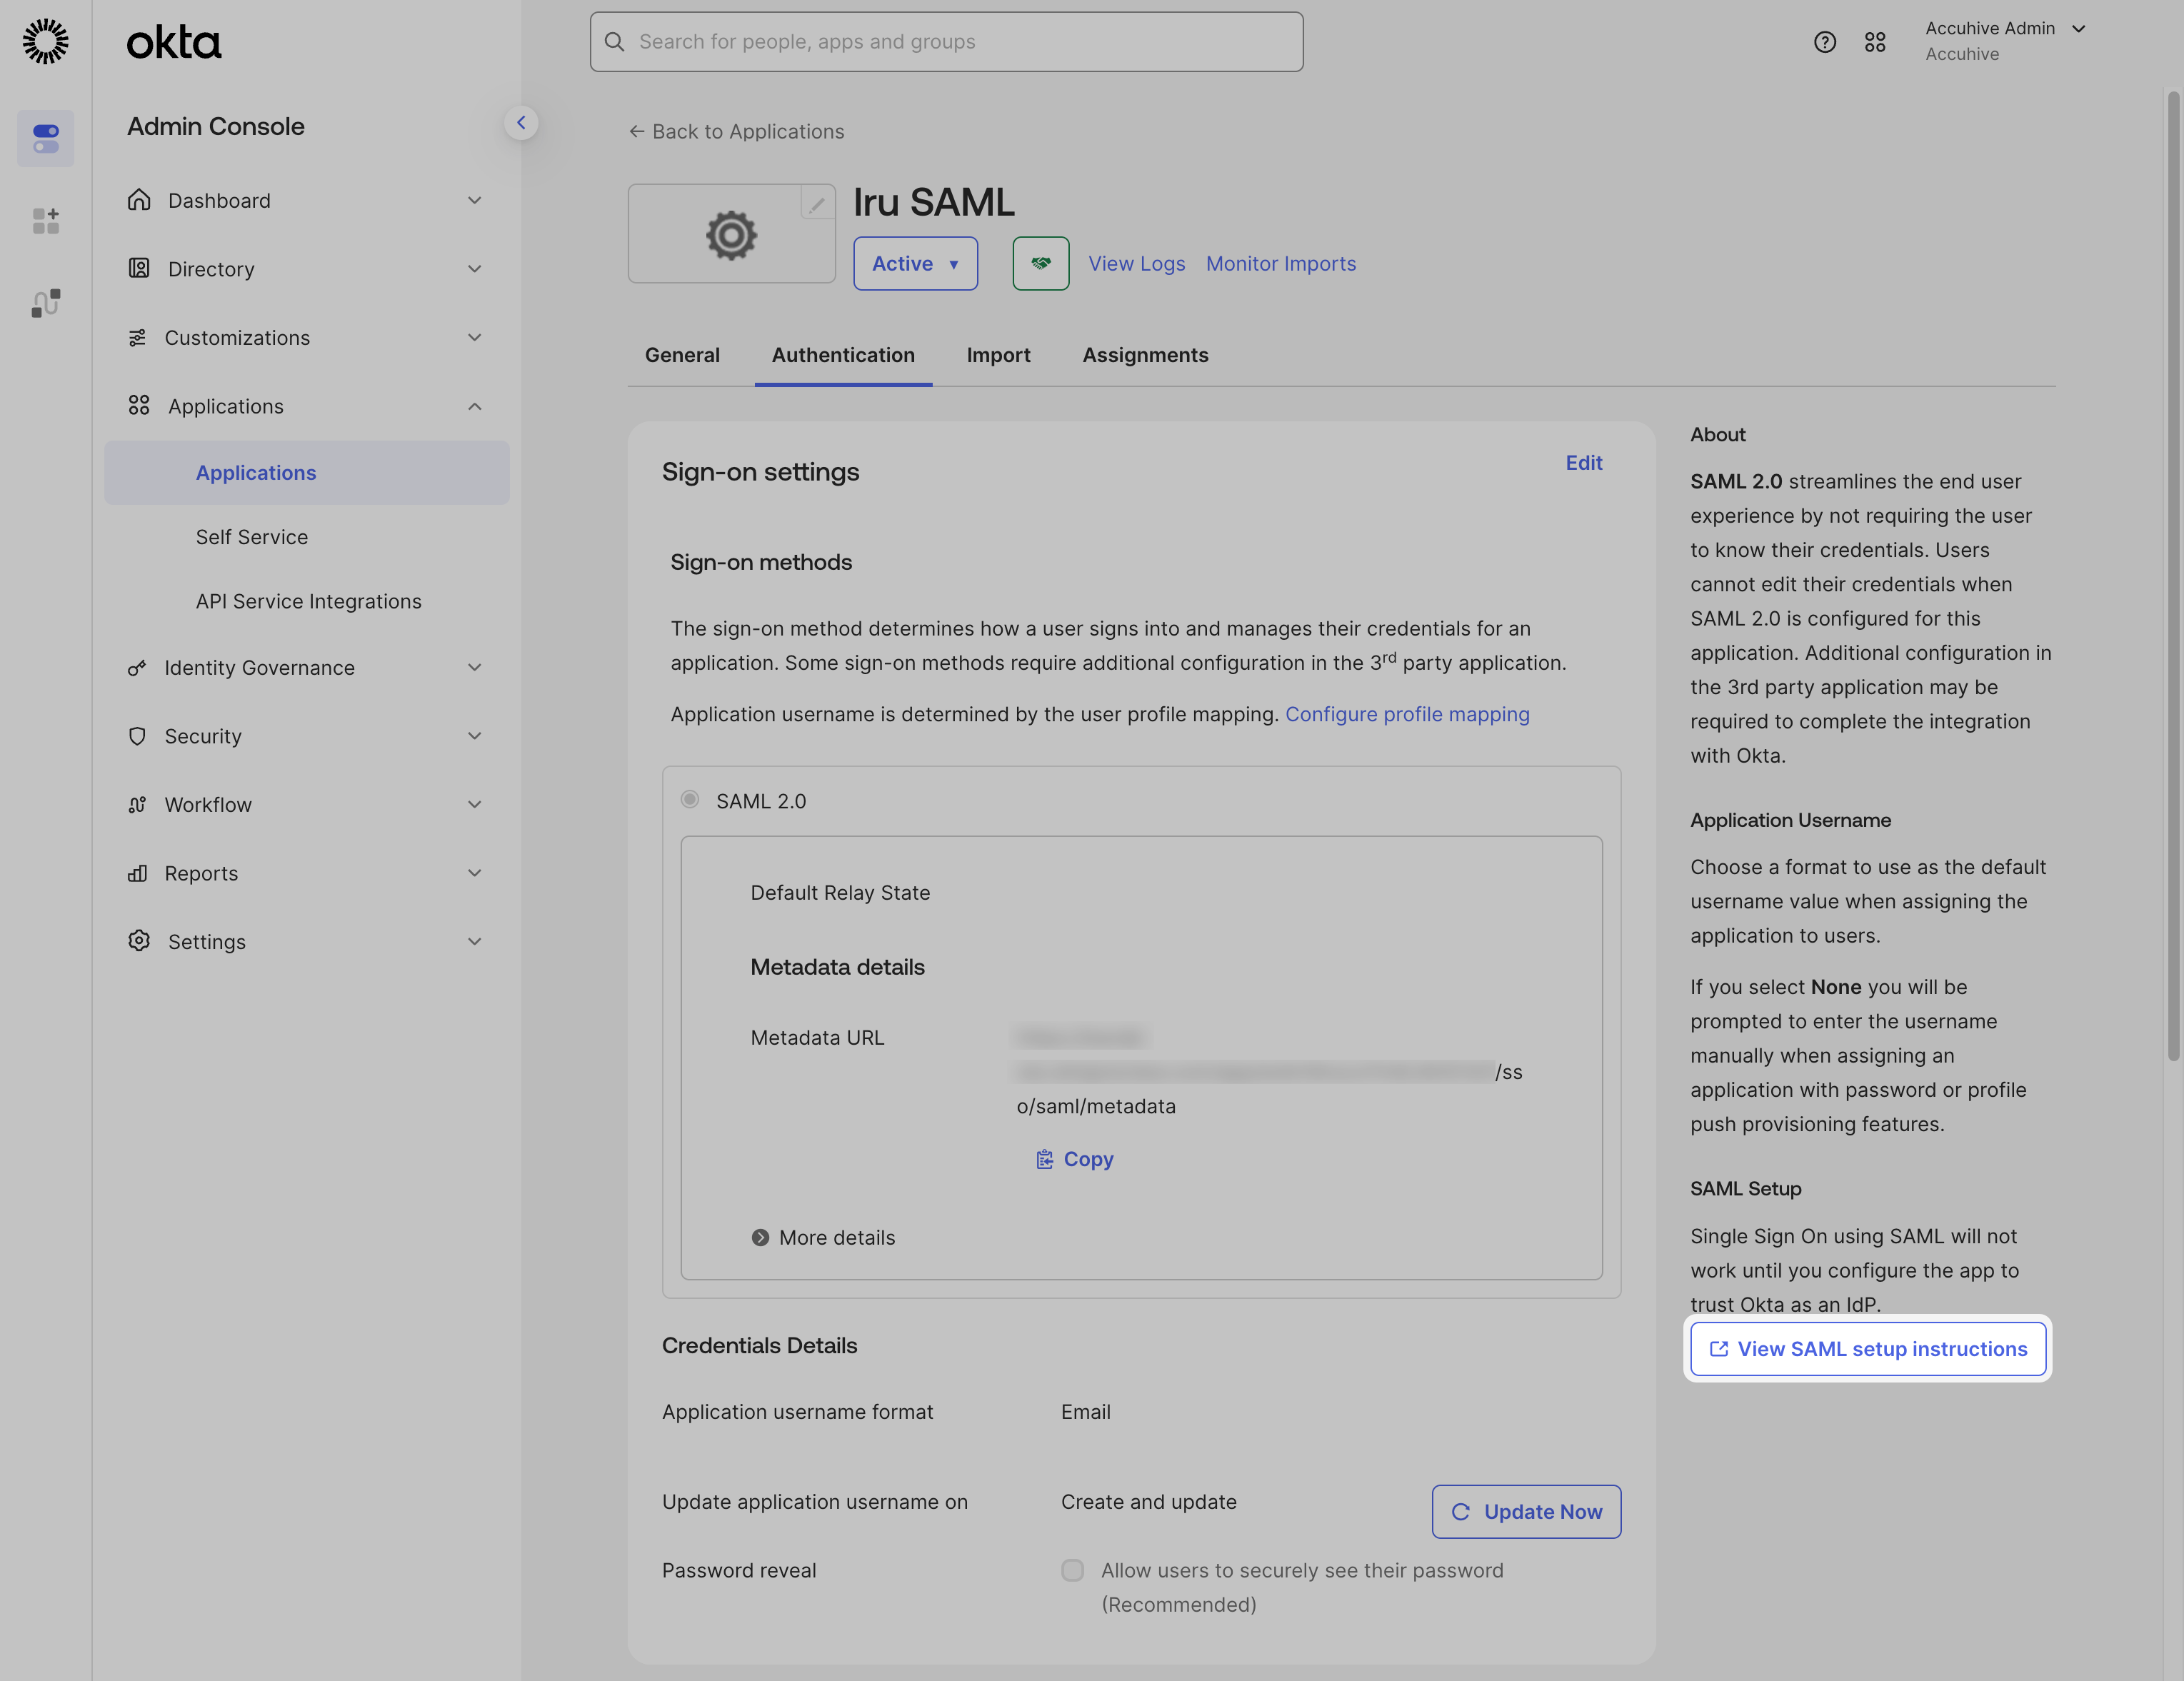Screen dimensions: 2184x1681
Task: Select the Admin Console toggle icon in left rail
Action: coord(46,138)
